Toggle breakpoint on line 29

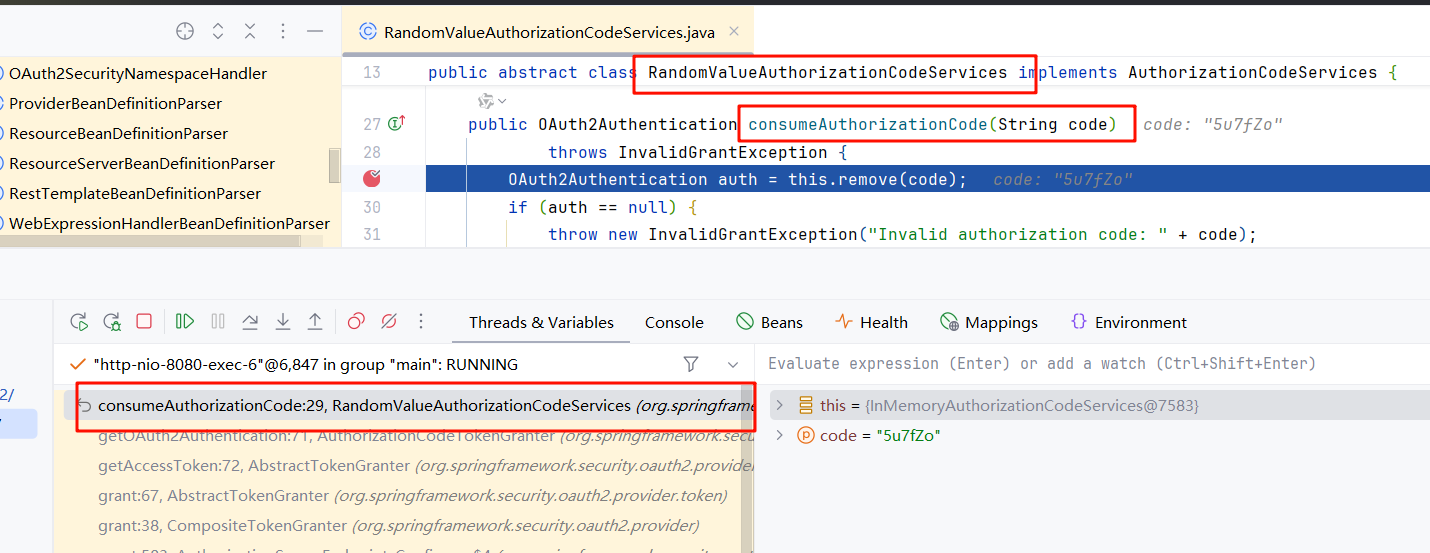(372, 179)
